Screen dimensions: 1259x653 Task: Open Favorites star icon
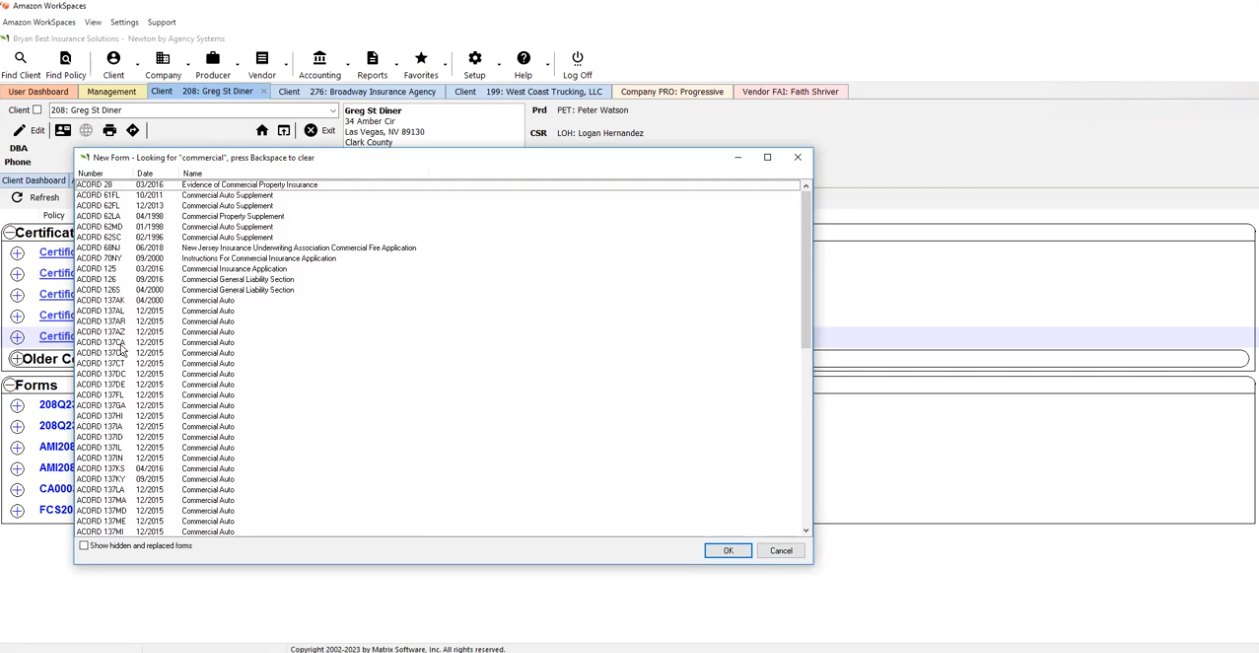(421, 59)
